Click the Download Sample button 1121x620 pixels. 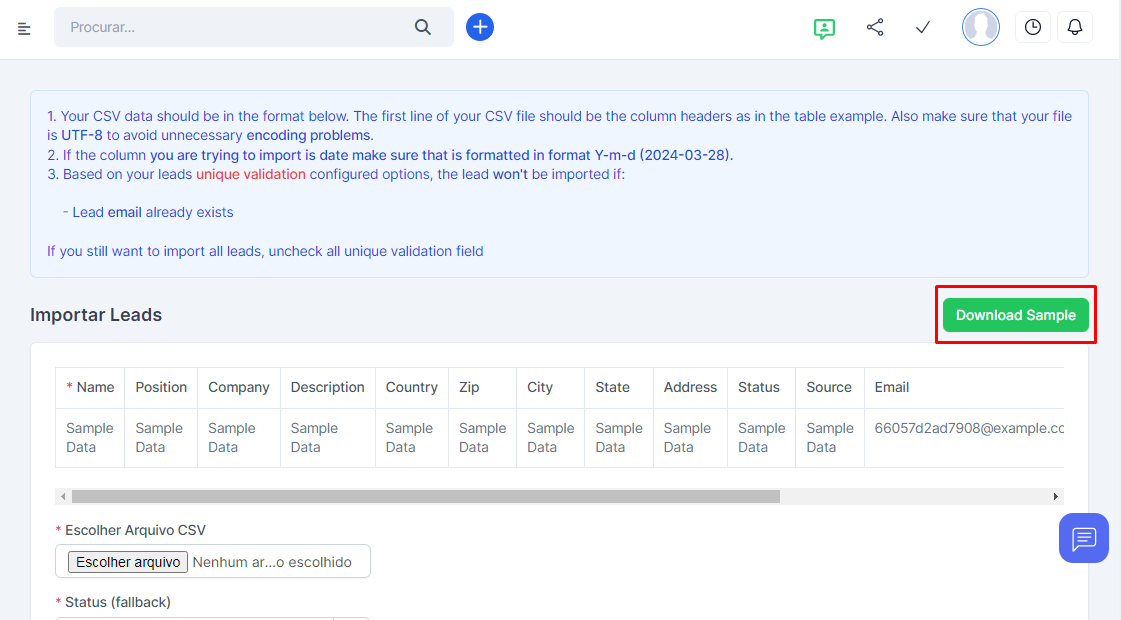point(1015,315)
